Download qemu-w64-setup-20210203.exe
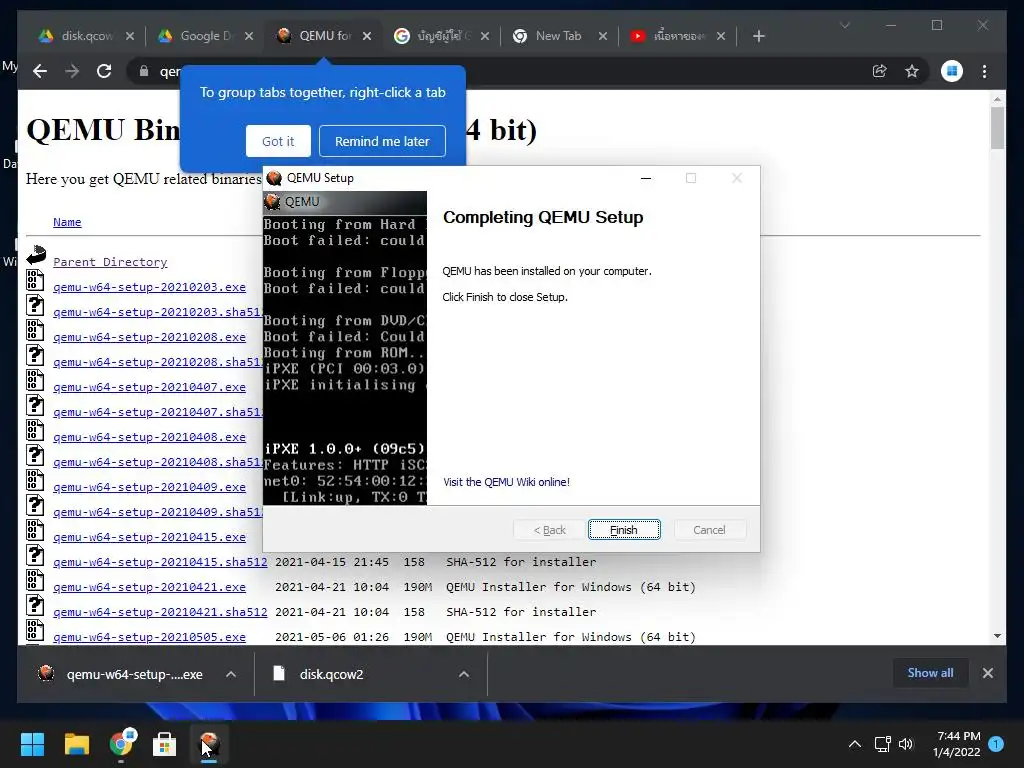1024x768 pixels. click(150, 287)
